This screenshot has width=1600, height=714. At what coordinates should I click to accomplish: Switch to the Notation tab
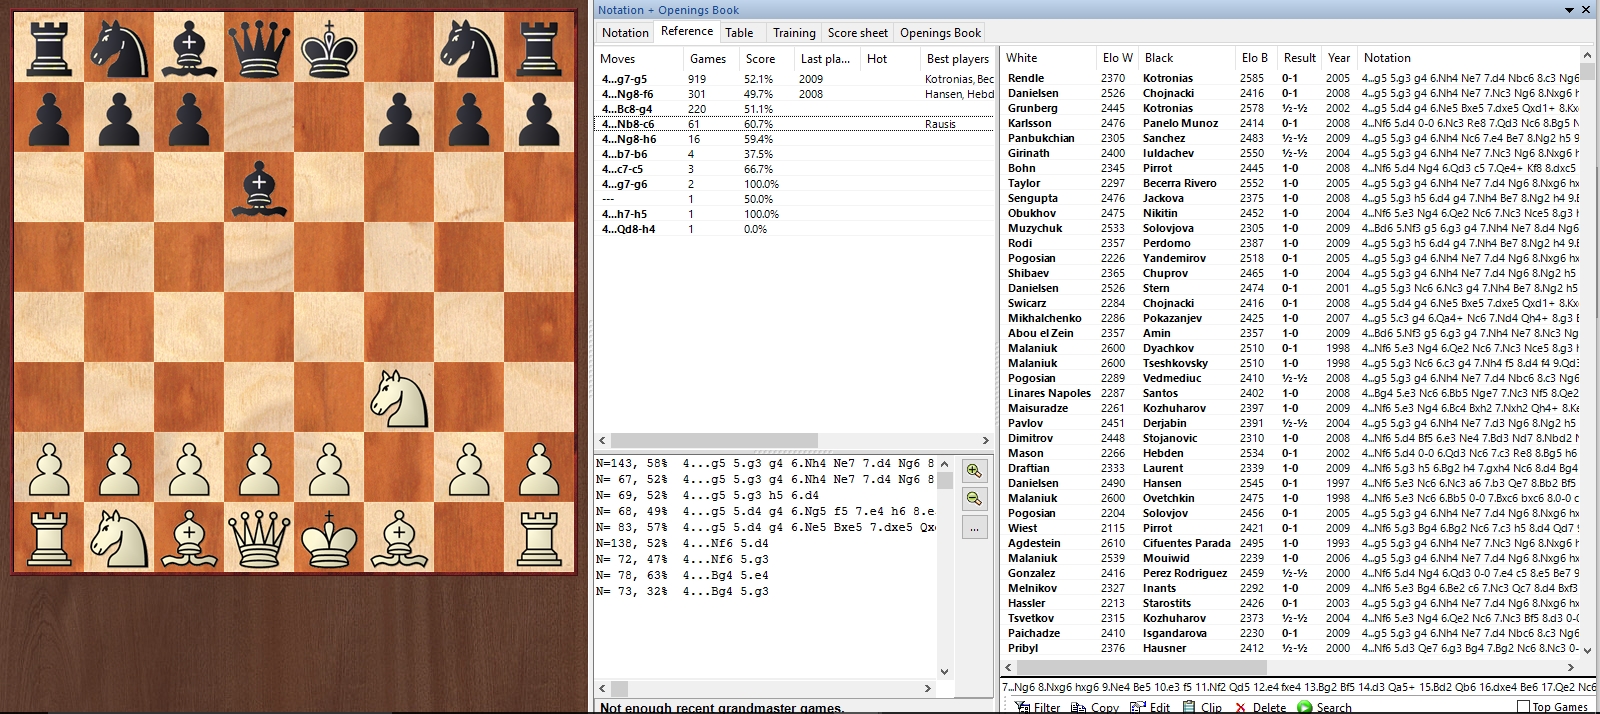625,33
